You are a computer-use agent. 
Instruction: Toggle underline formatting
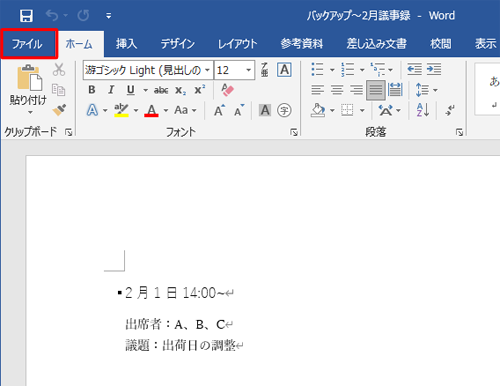(x=131, y=90)
